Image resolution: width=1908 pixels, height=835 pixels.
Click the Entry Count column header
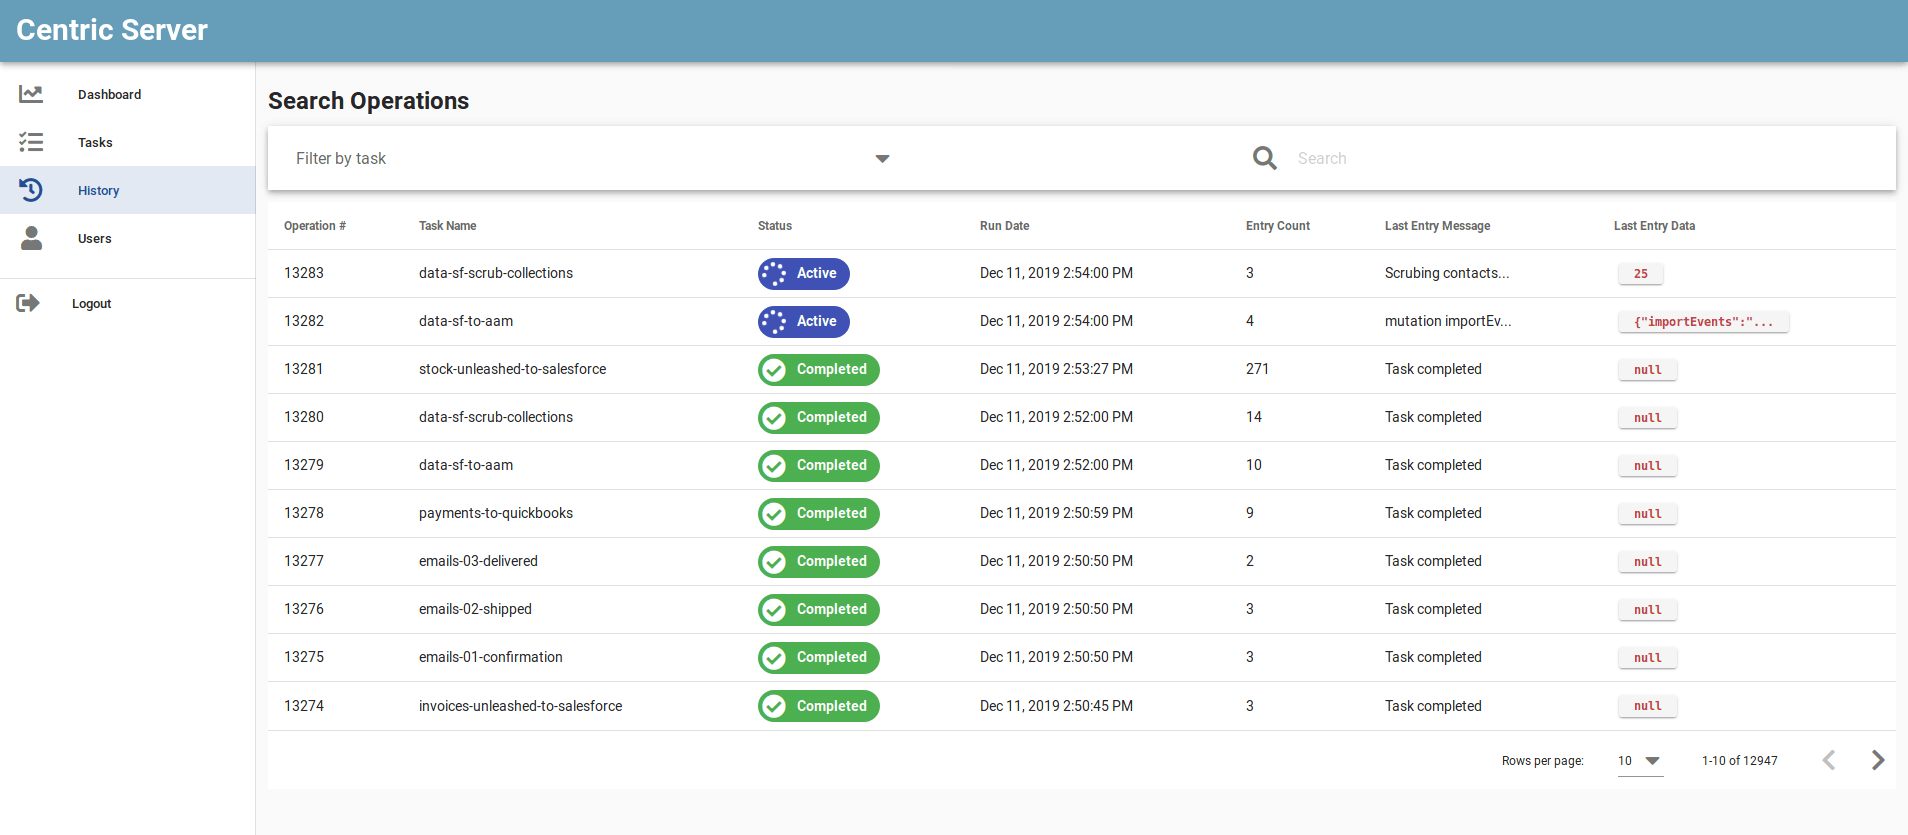tap(1278, 226)
